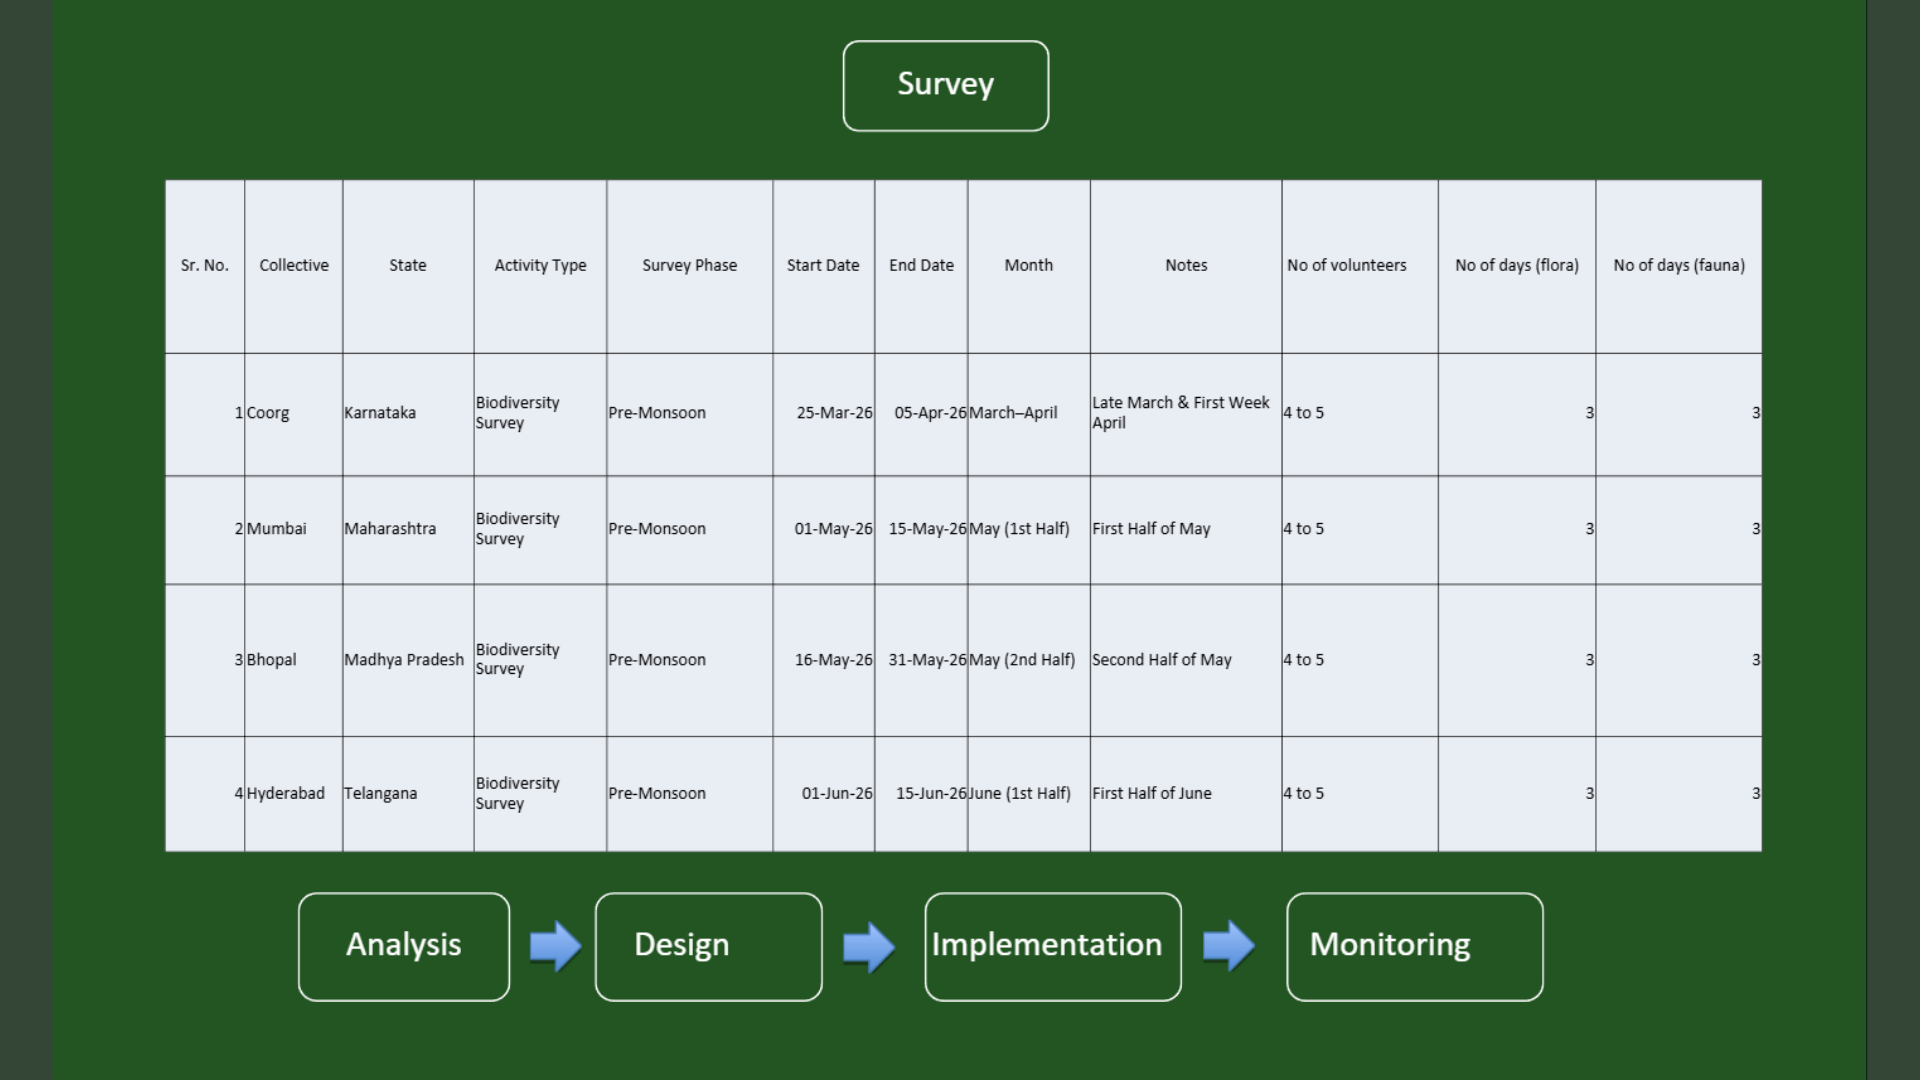Click the Survey Phase column header
The image size is (1920, 1080).
(689, 265)
